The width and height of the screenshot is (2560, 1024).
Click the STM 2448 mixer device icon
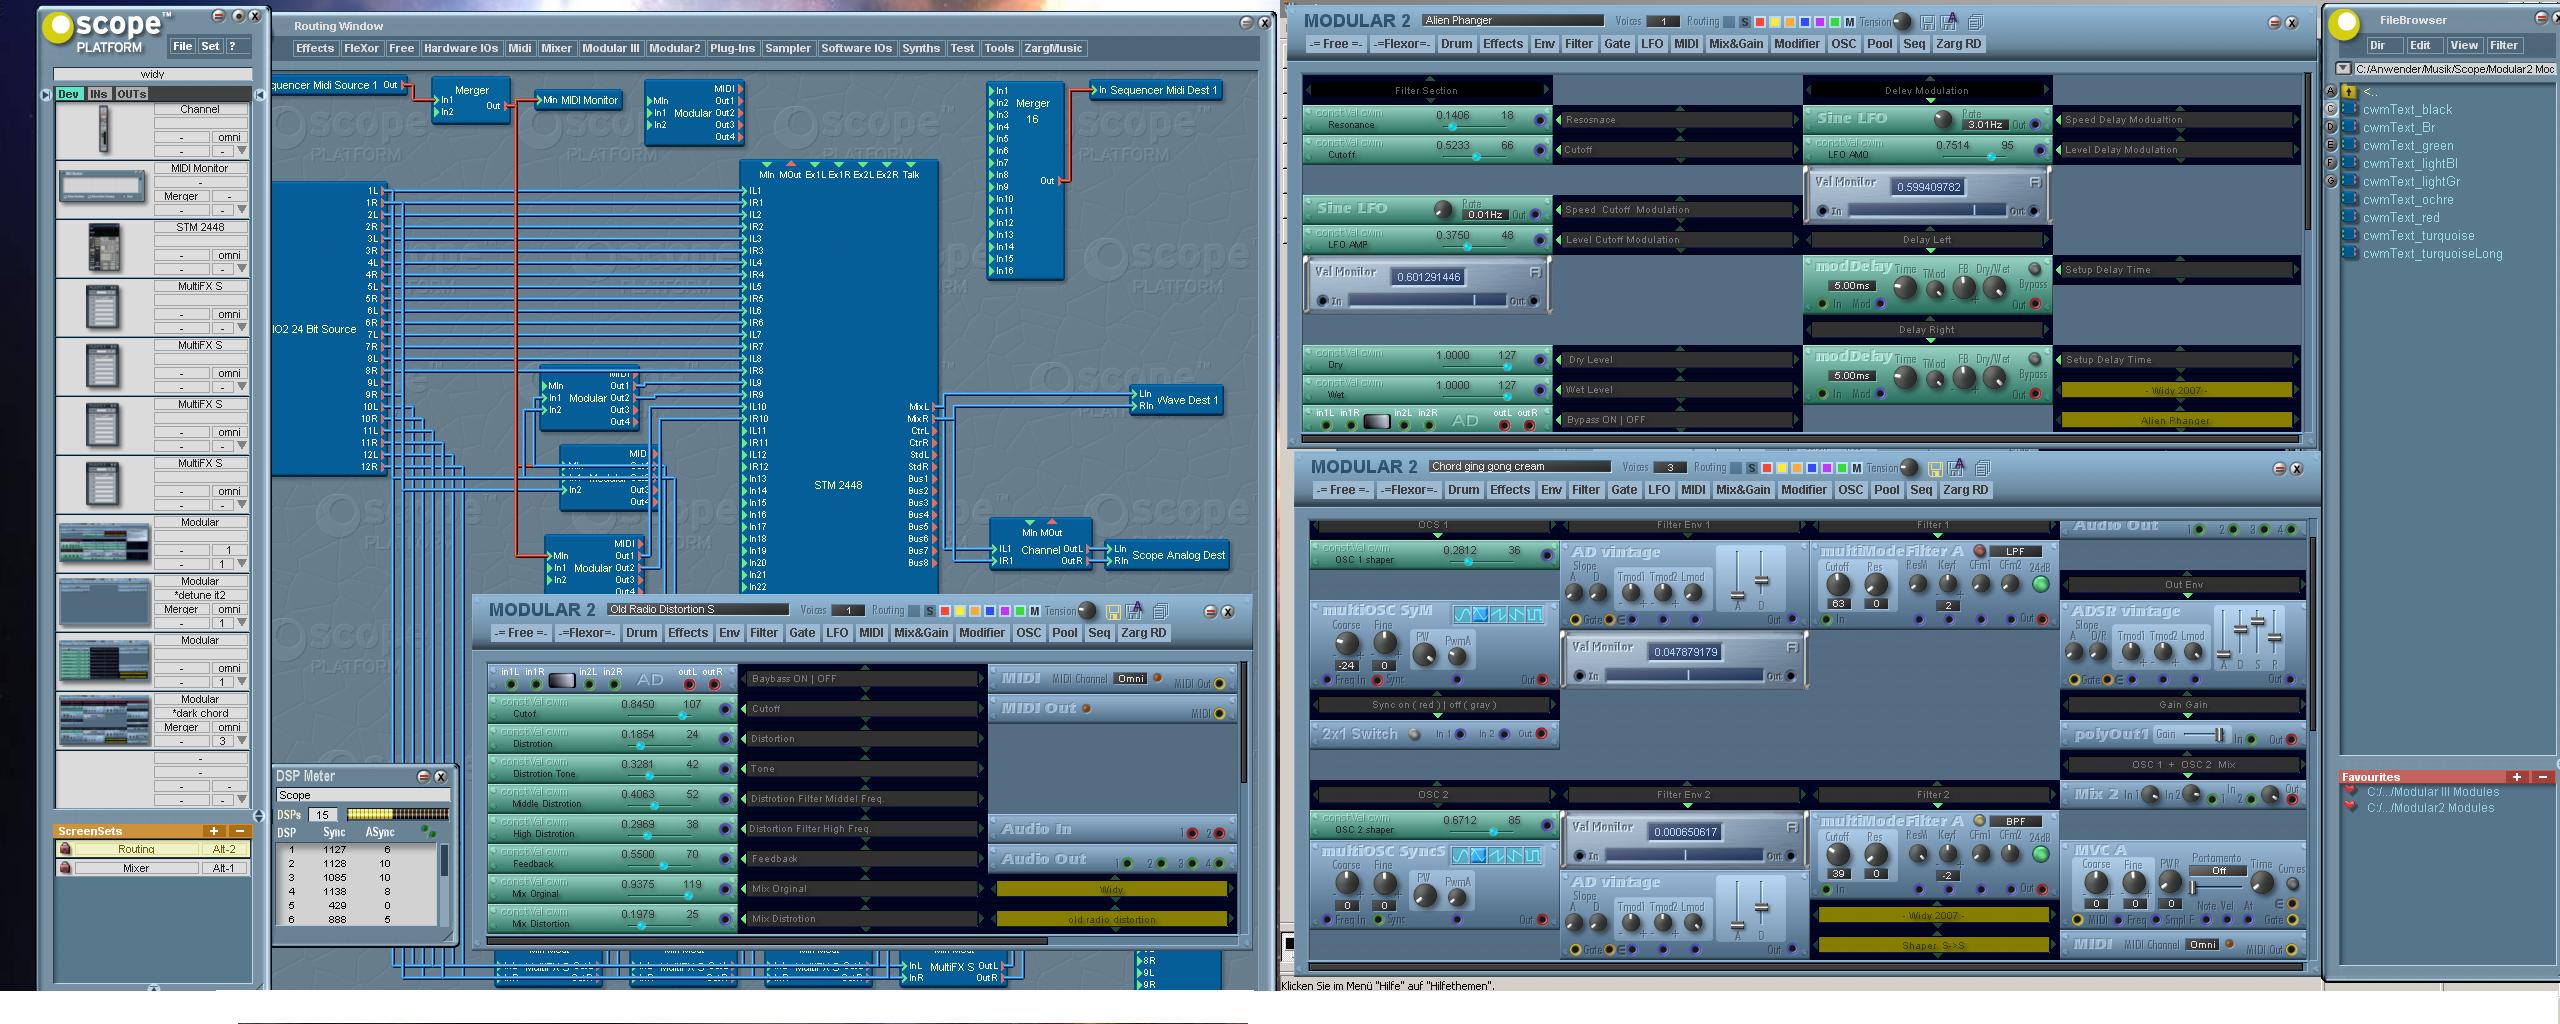(103, 248)
